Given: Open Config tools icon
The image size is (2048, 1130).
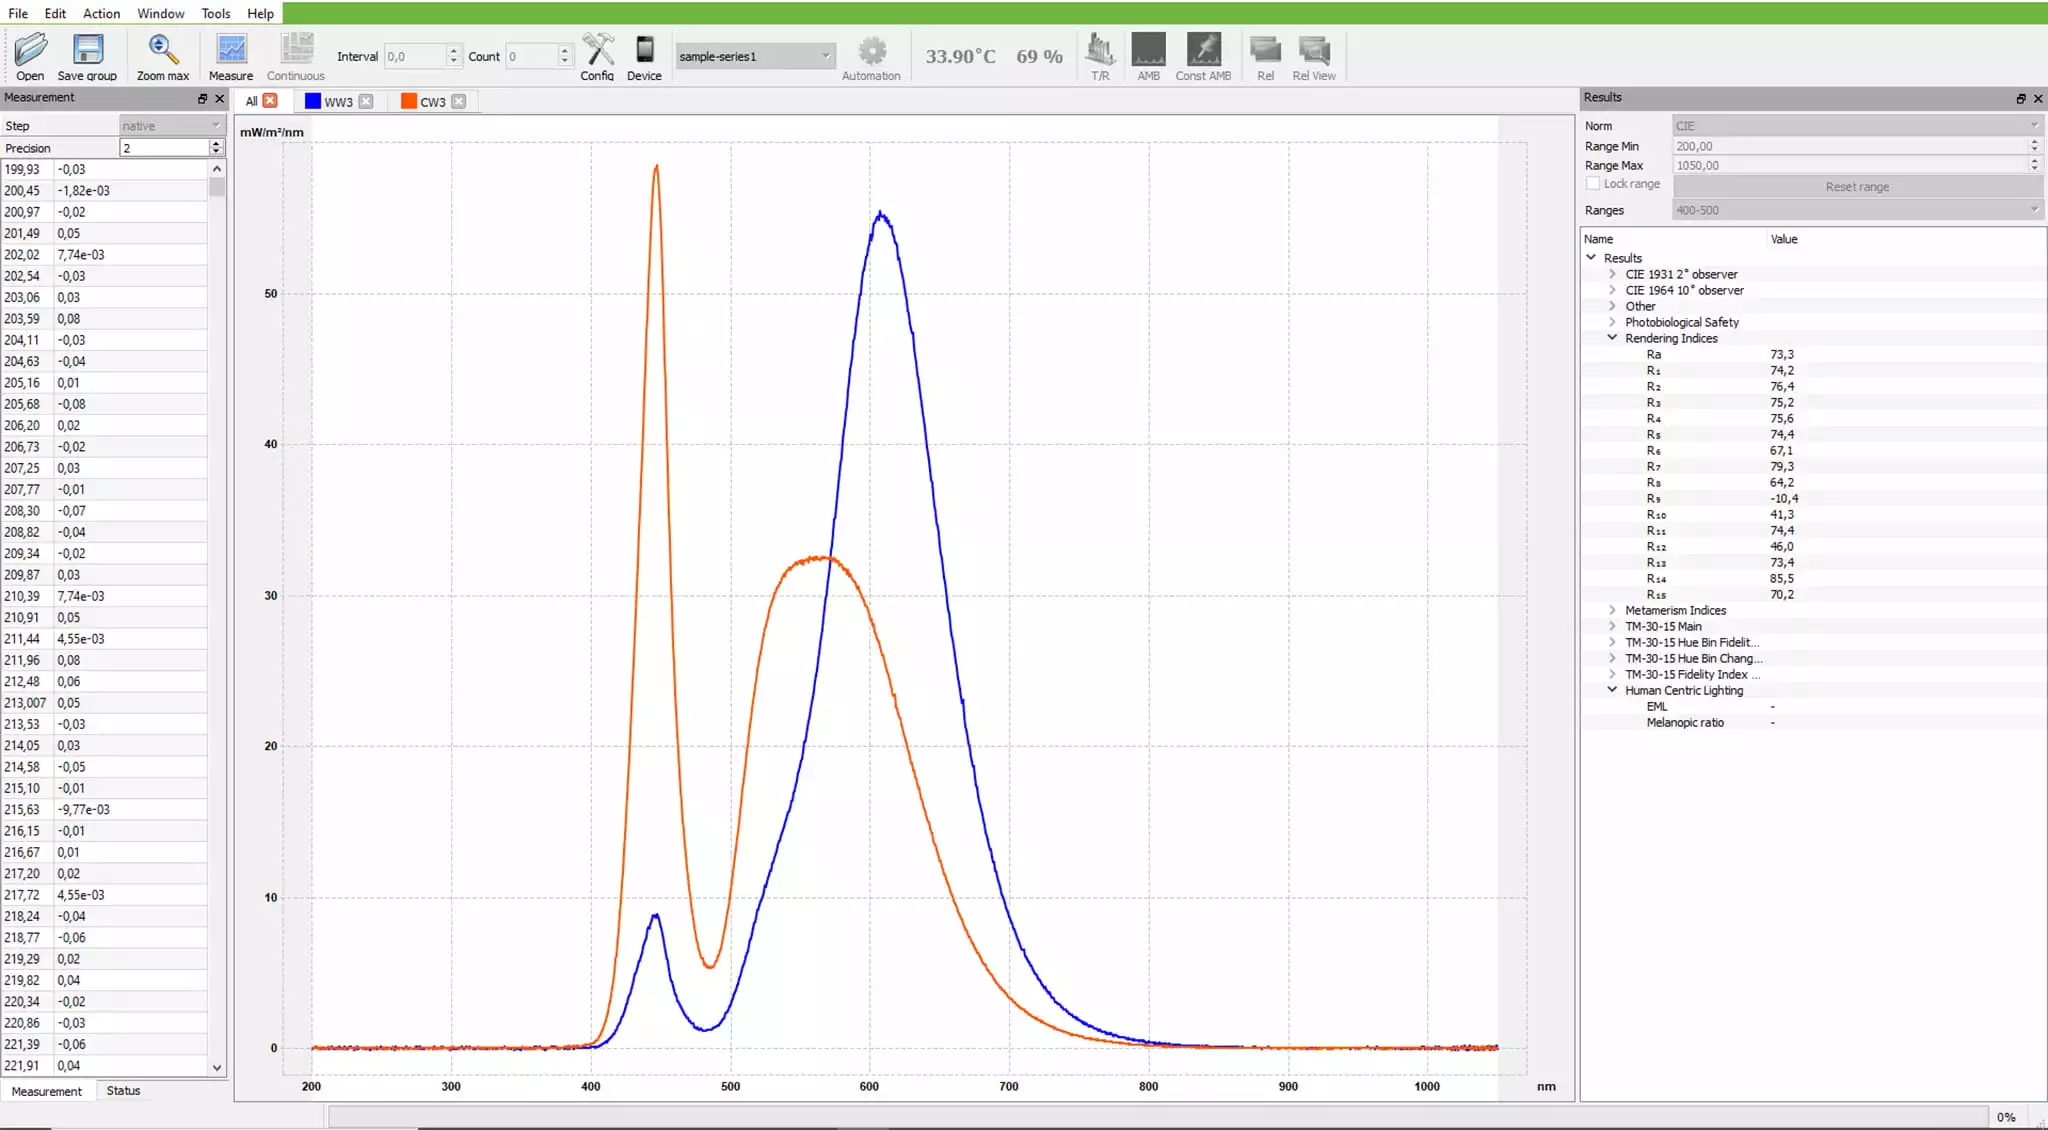Looking at the screenshot, I should (597, 50).
